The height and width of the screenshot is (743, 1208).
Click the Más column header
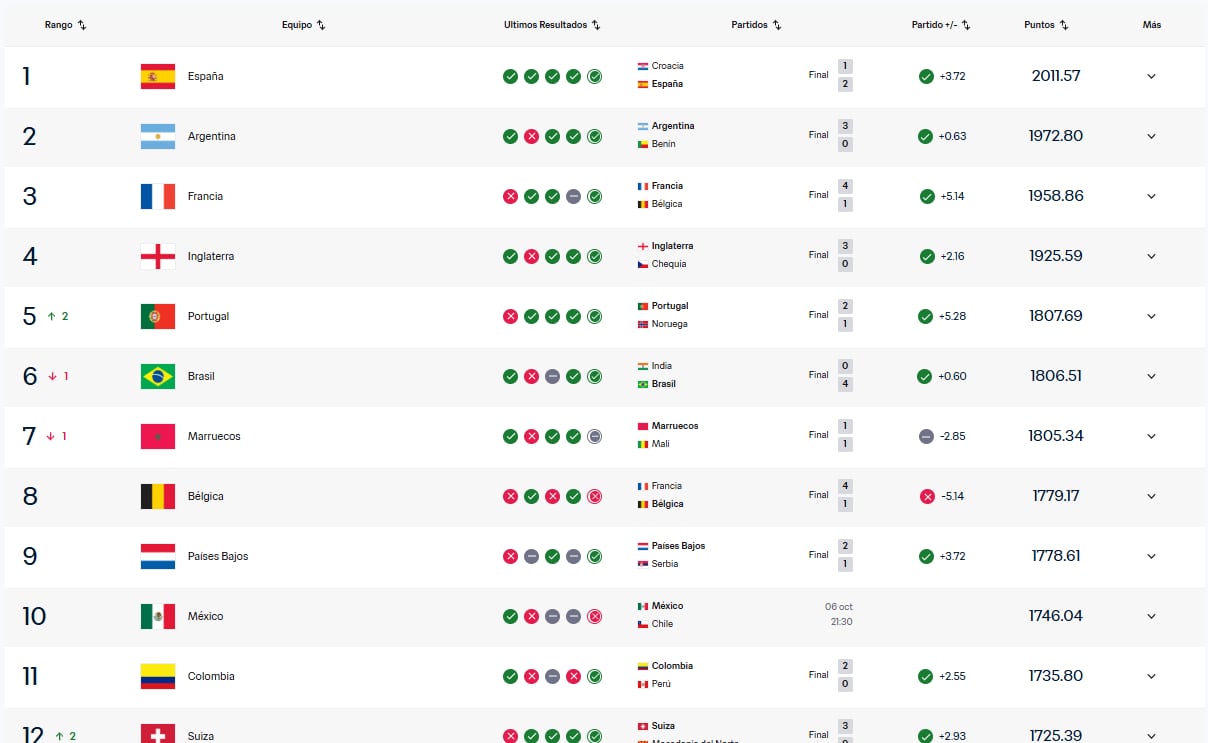1152,25
